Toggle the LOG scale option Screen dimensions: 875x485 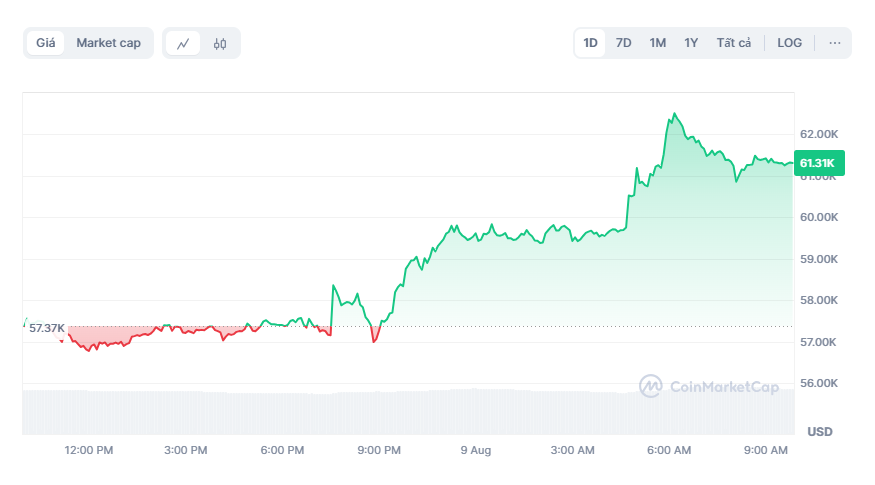click(x=789, y=43)
